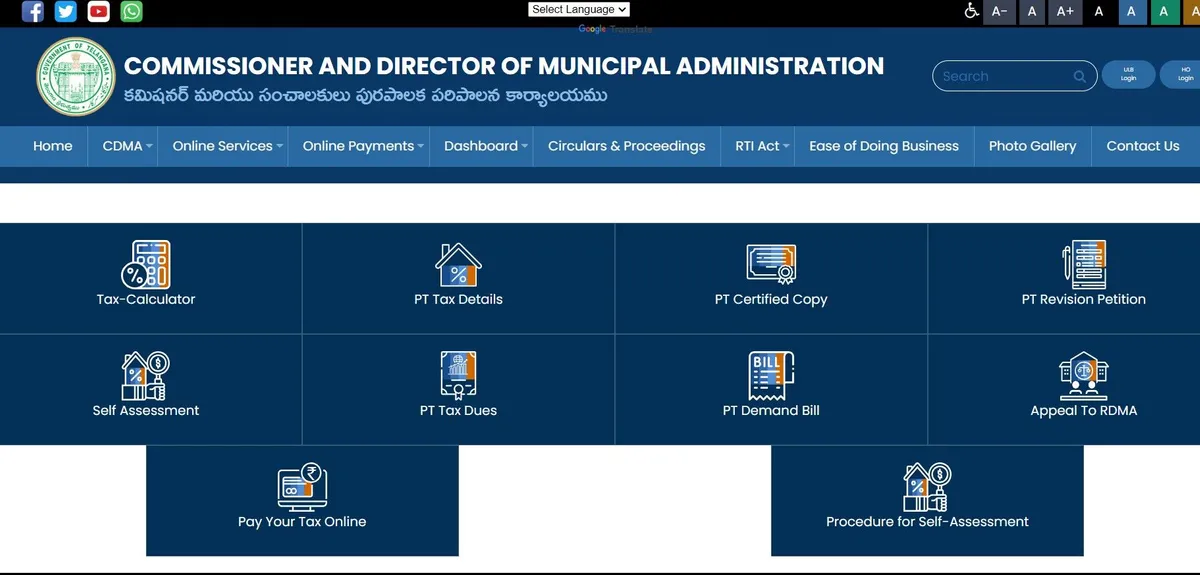Open the YouTube social icon

coord(98,11)
